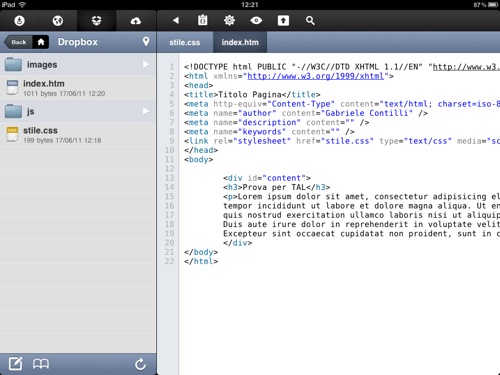Open the clipboard code snippets icon

coord(202,20)
